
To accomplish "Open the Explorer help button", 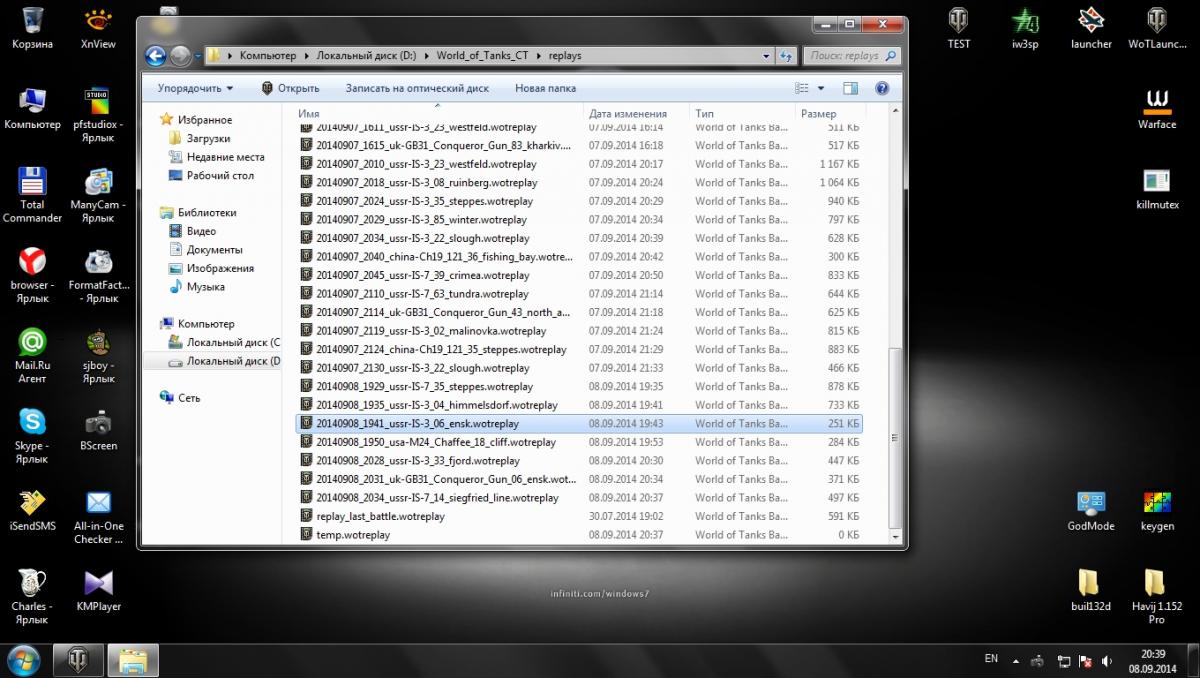I will [882, 88].
